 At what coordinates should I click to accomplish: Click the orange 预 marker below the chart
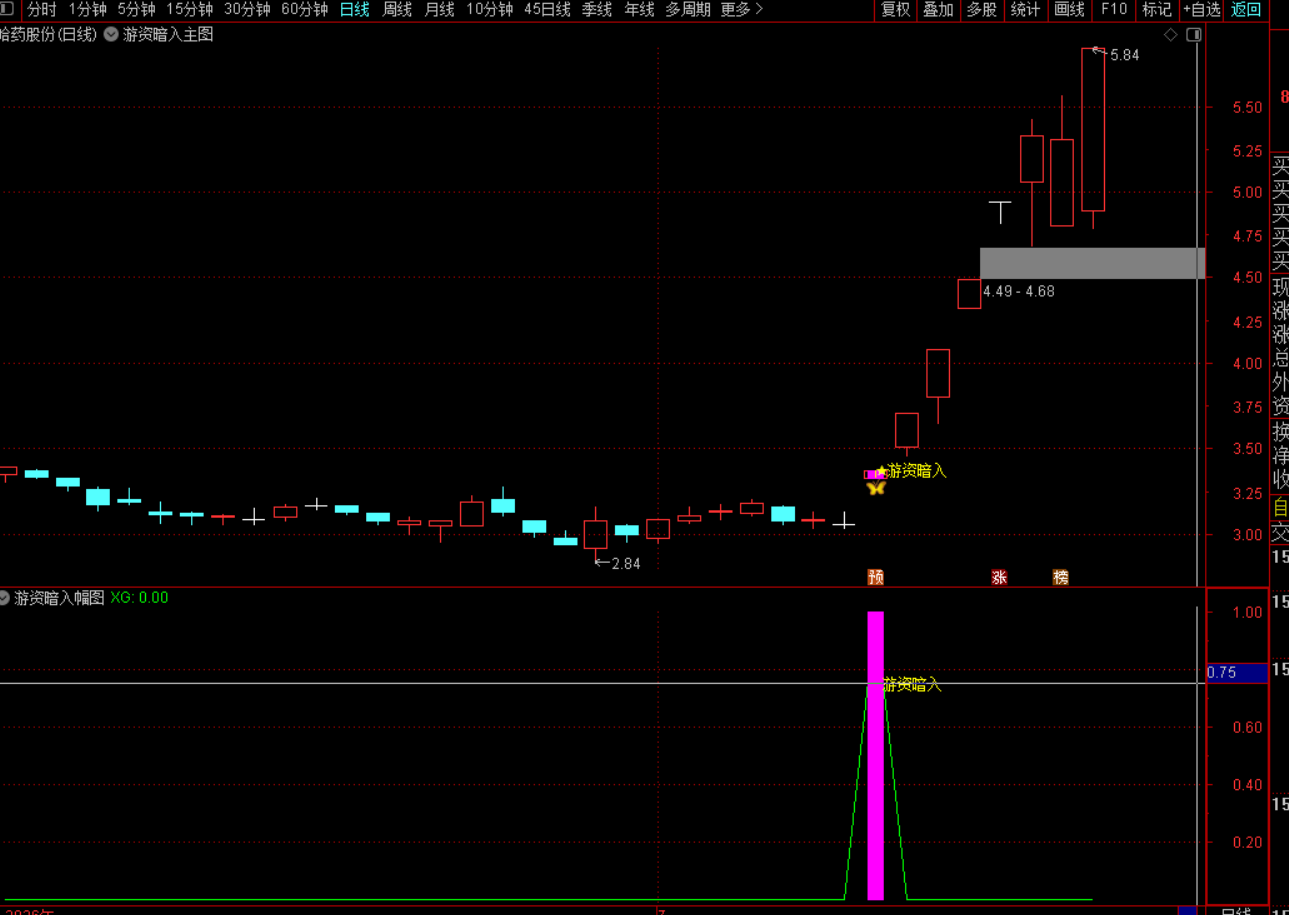[x=876, y=577]
